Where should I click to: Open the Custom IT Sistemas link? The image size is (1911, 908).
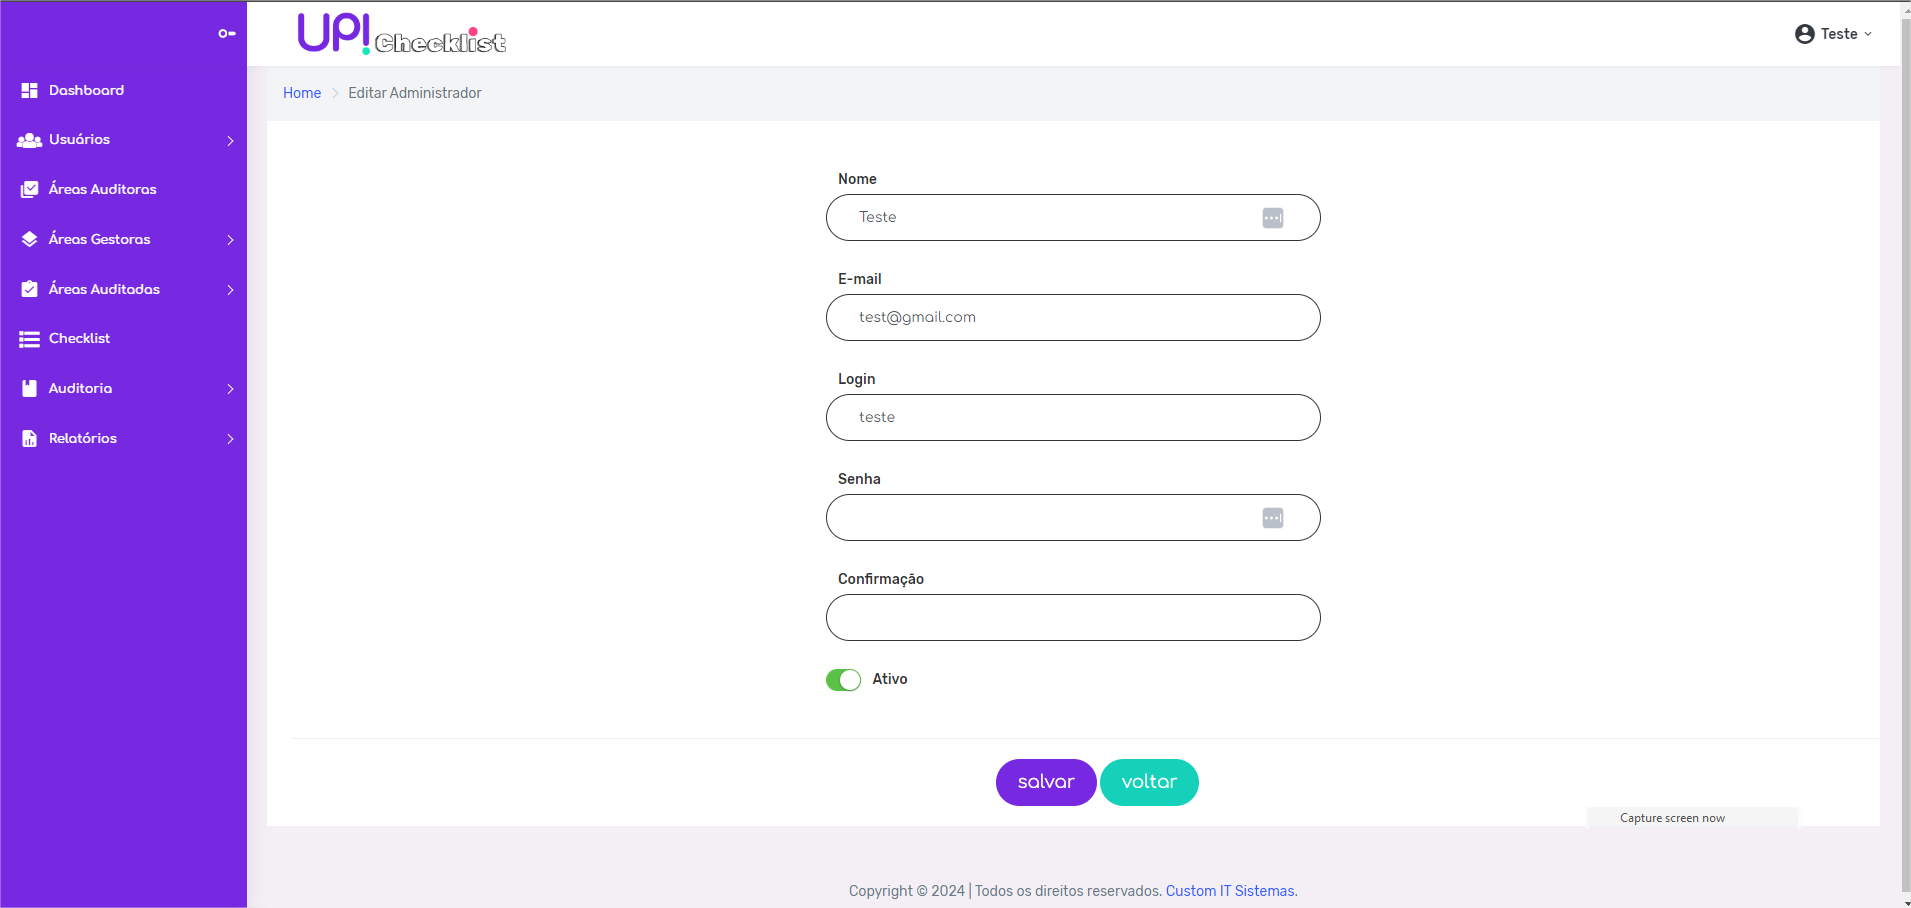point(1231,891)
